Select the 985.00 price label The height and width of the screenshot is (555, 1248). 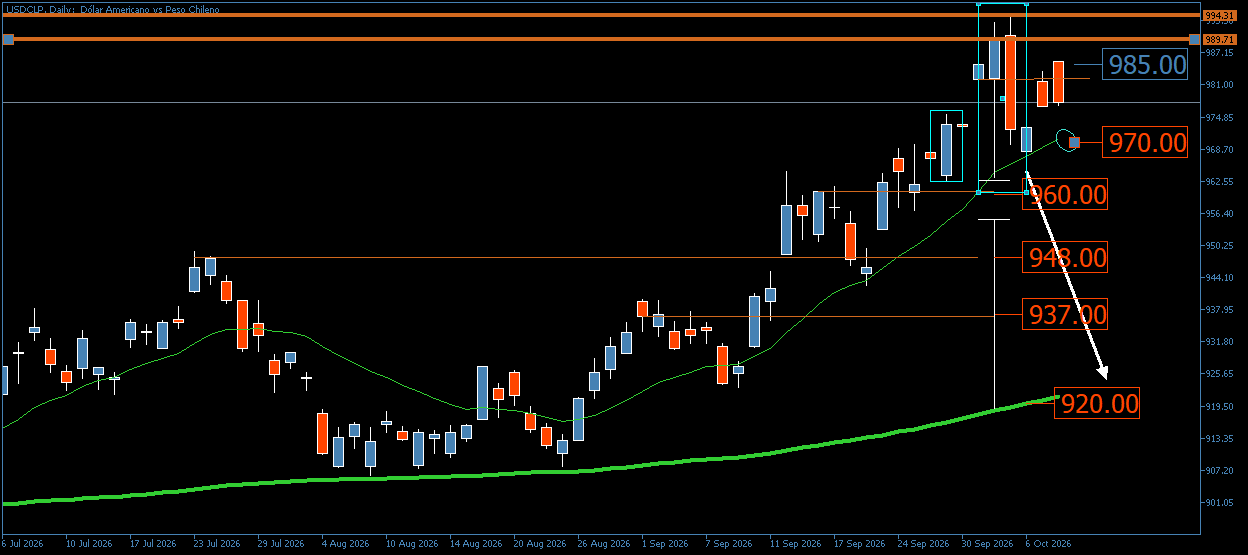1145,65
